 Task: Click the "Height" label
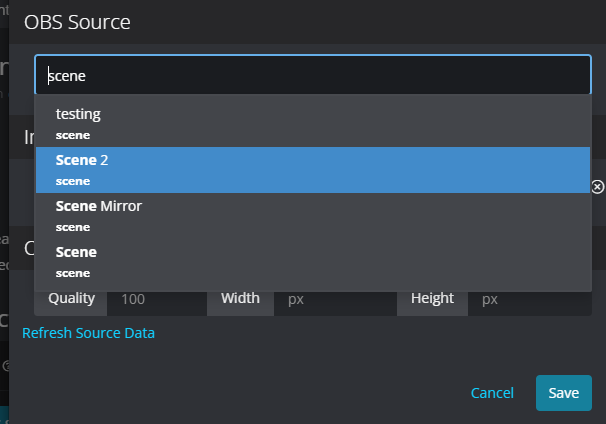432,298
